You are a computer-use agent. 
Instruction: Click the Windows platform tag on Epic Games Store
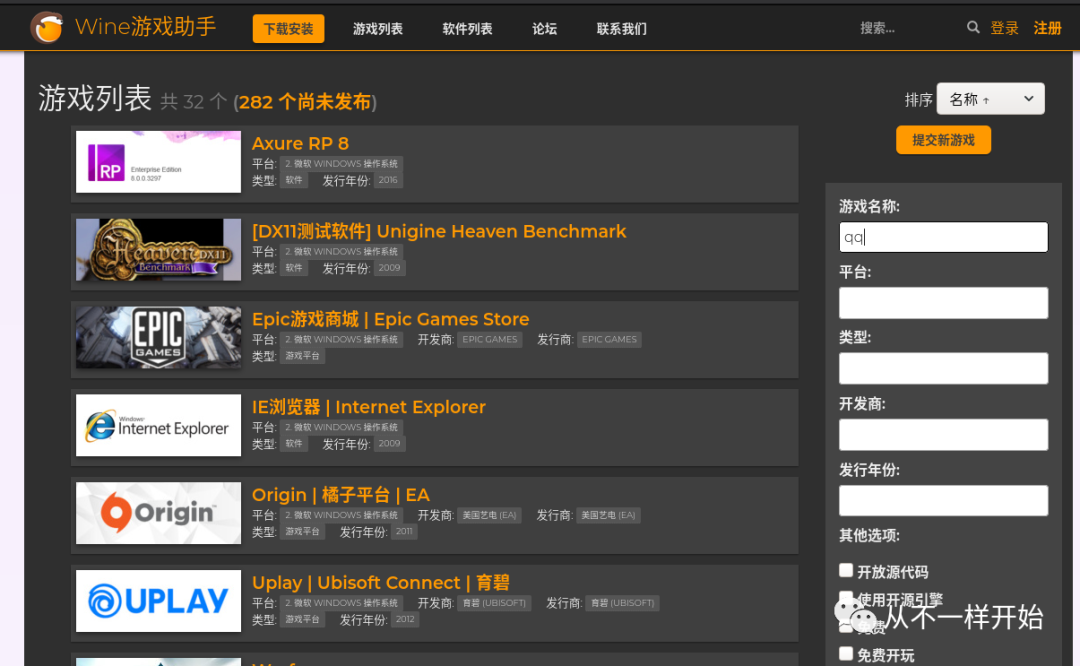(342, 340)
